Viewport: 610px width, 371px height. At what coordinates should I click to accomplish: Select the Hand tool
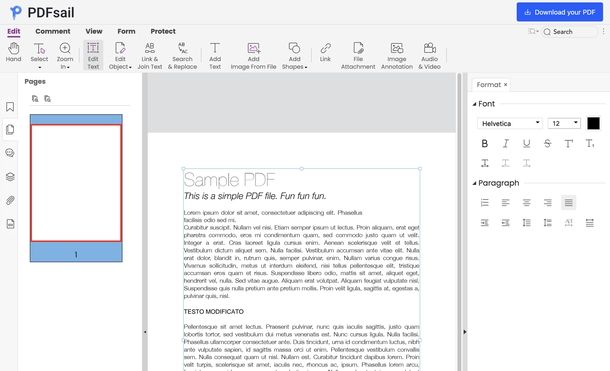click(13, 52)
